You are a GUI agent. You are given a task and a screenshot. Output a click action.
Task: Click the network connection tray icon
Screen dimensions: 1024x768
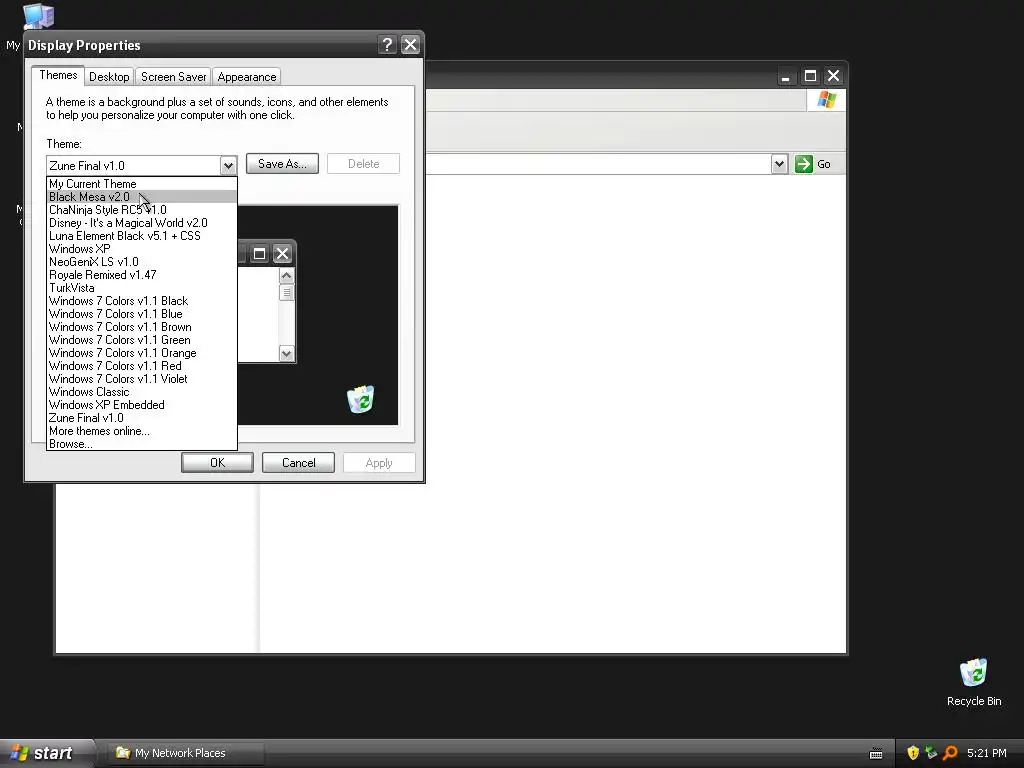[x=931, y=753]
